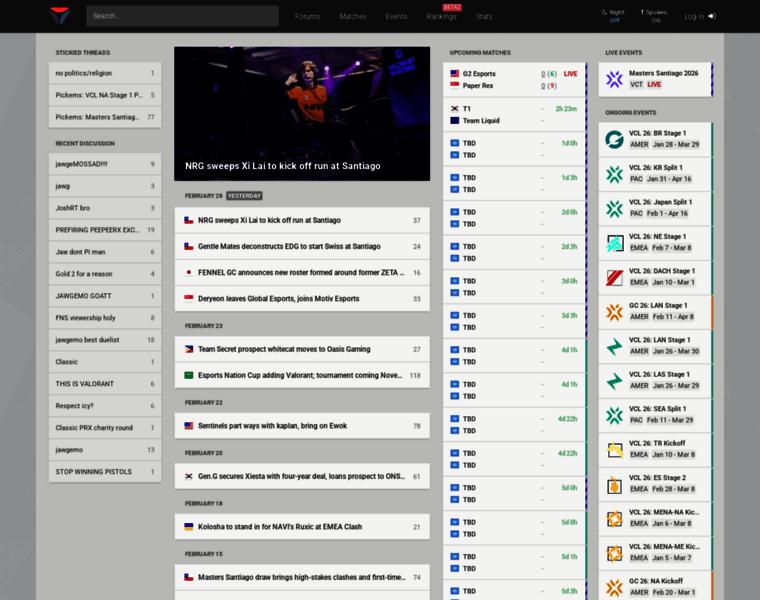760x600 pixels.
Task: Open VCL 26: MENA-NA Kickoff logo
Action: click(x=614, y=518)
